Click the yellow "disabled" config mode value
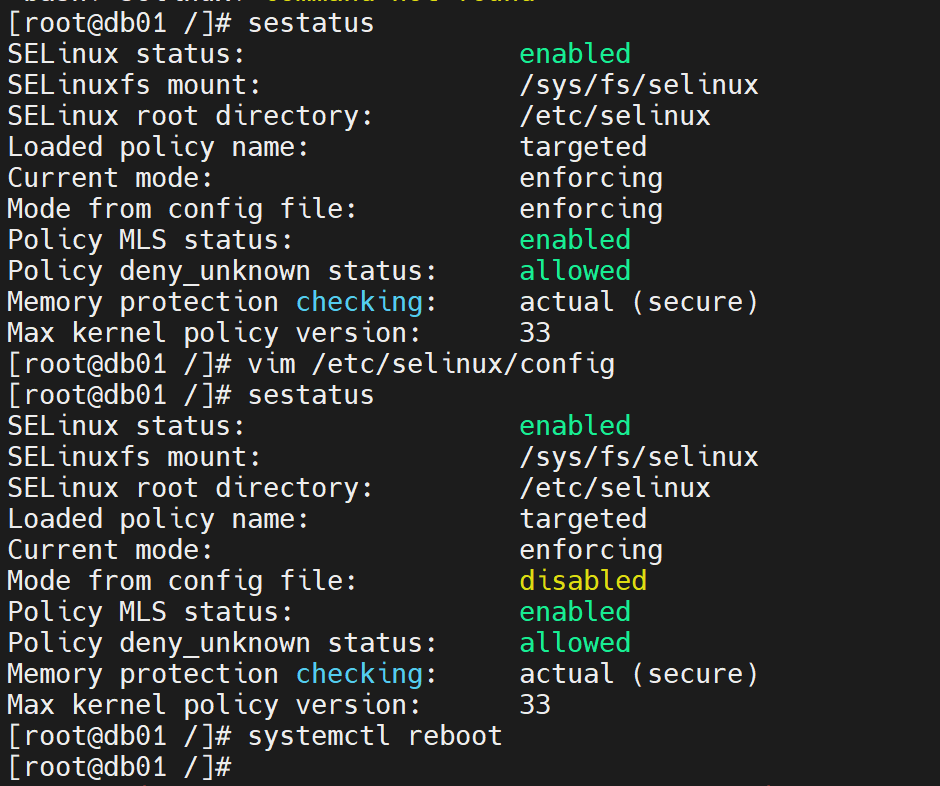Image resolution: width=940 pixels, height=786 pixels. point(583,580)
